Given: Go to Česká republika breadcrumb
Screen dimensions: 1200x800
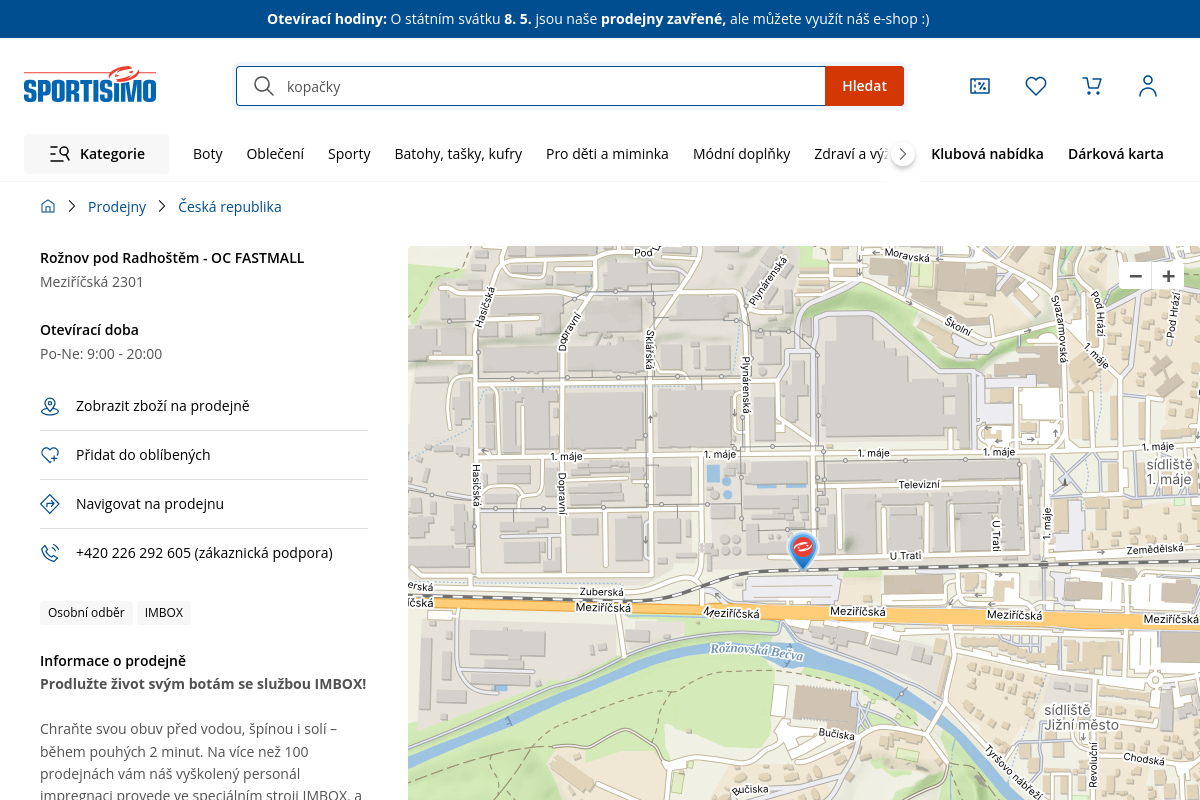Looking at the screenshot, I should [230, 207].
